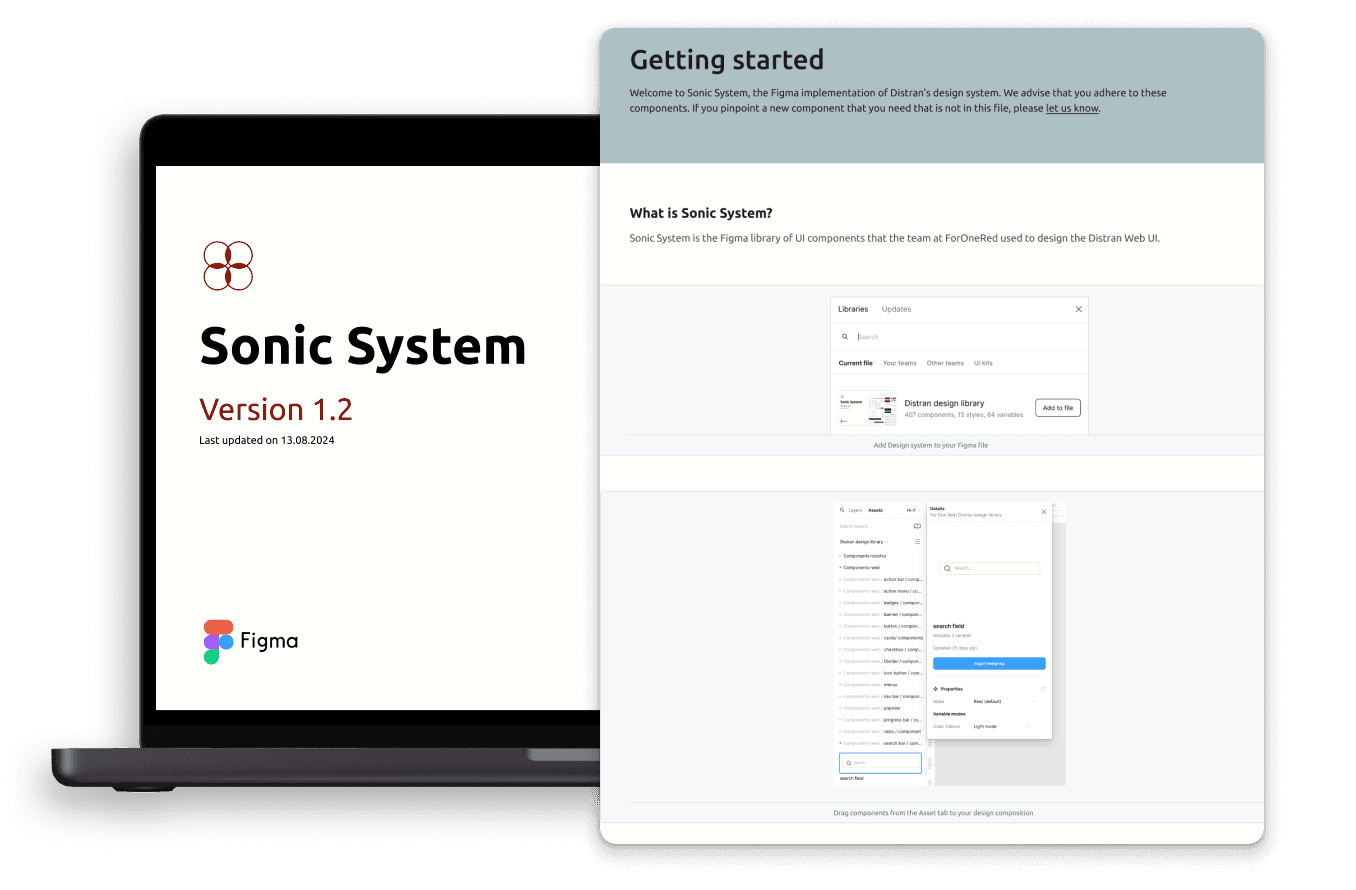The image size is (1356, 890).
Task: Expand the banner components row
Action: point(880,615)
